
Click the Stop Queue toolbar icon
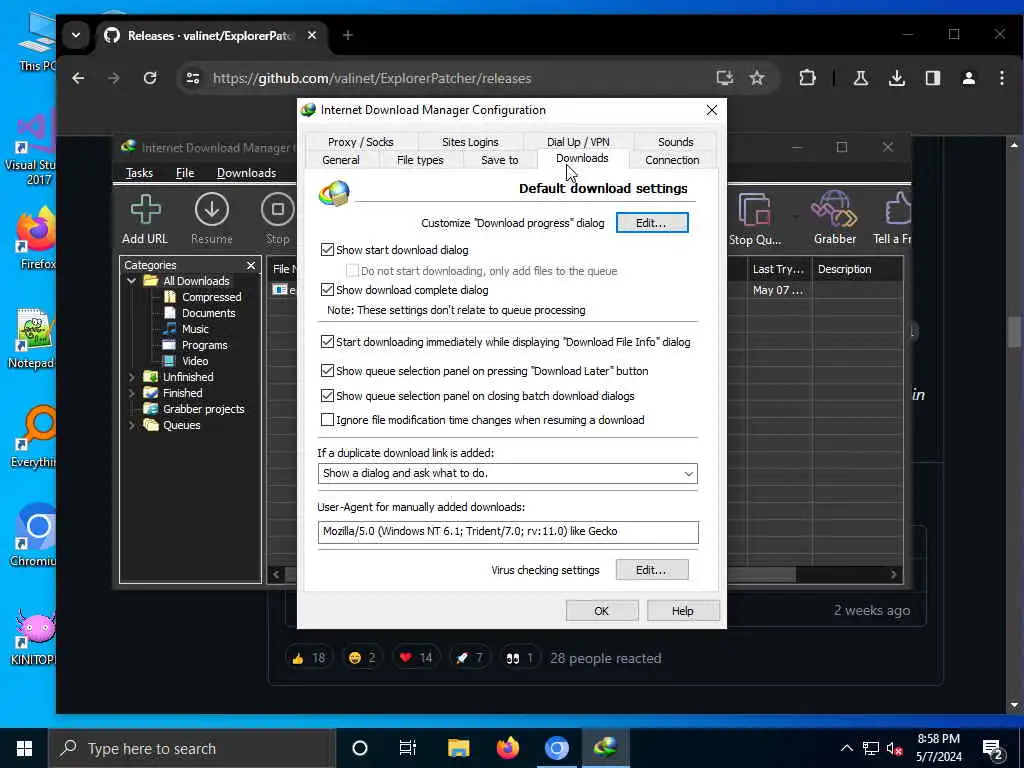pos(755,219)
